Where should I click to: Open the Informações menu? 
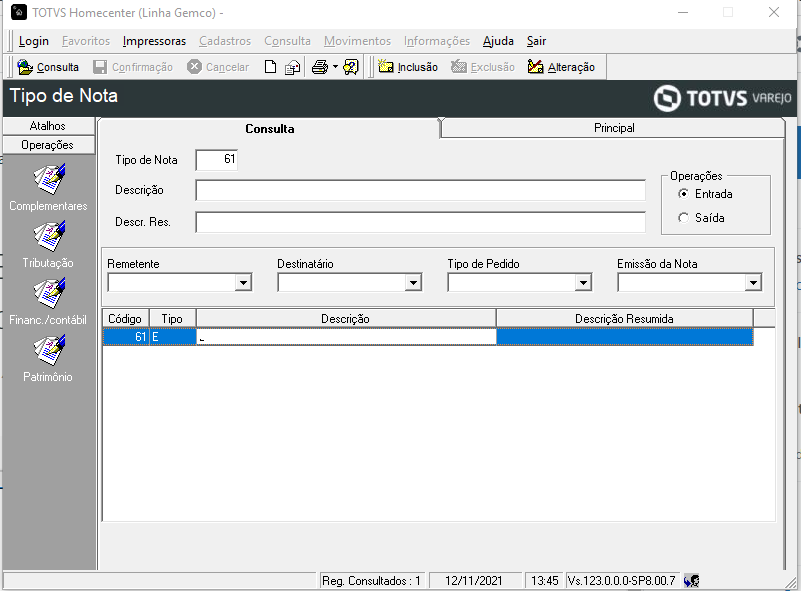pos(437,41)
